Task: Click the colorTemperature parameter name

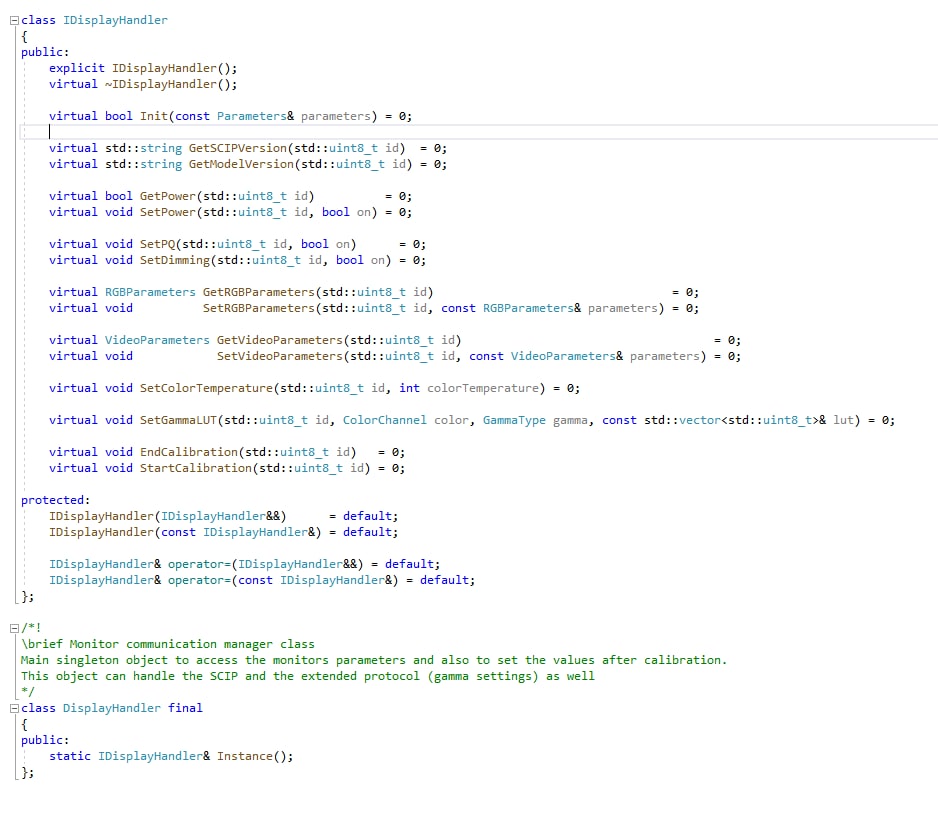Action: pos(483,388)
